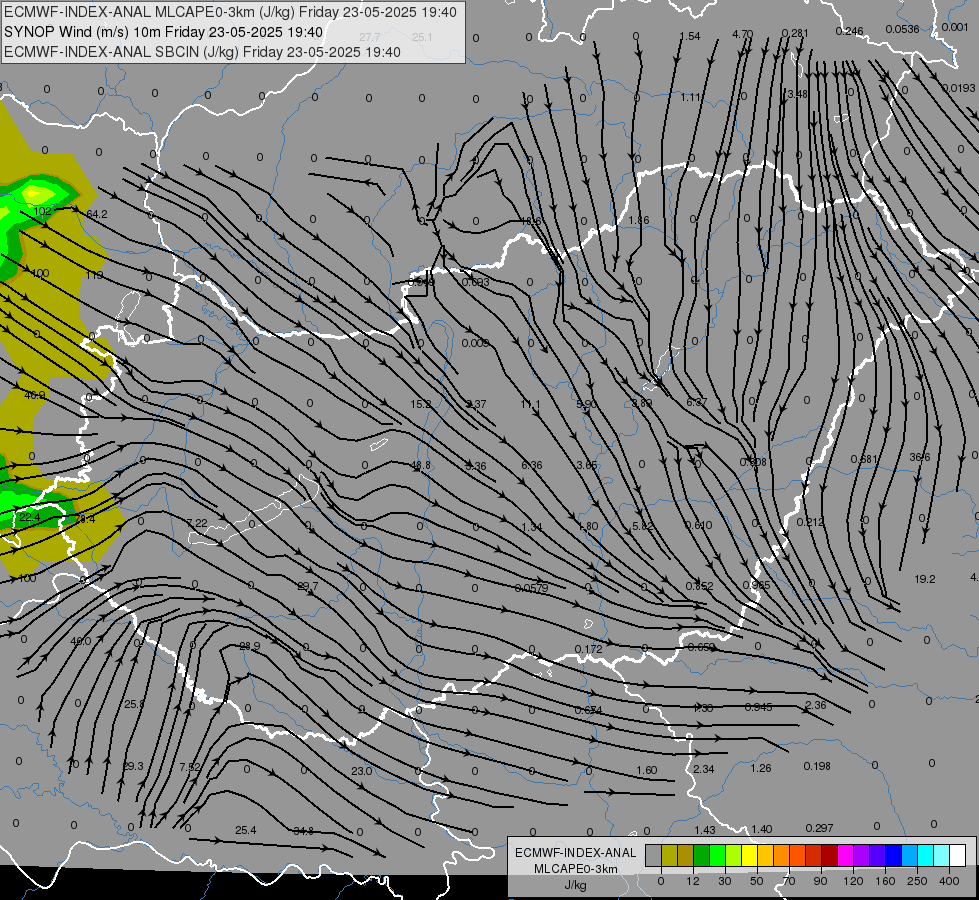Click the map value 102 in green area
Screen dimensions: 979x900
click(42, 211)
